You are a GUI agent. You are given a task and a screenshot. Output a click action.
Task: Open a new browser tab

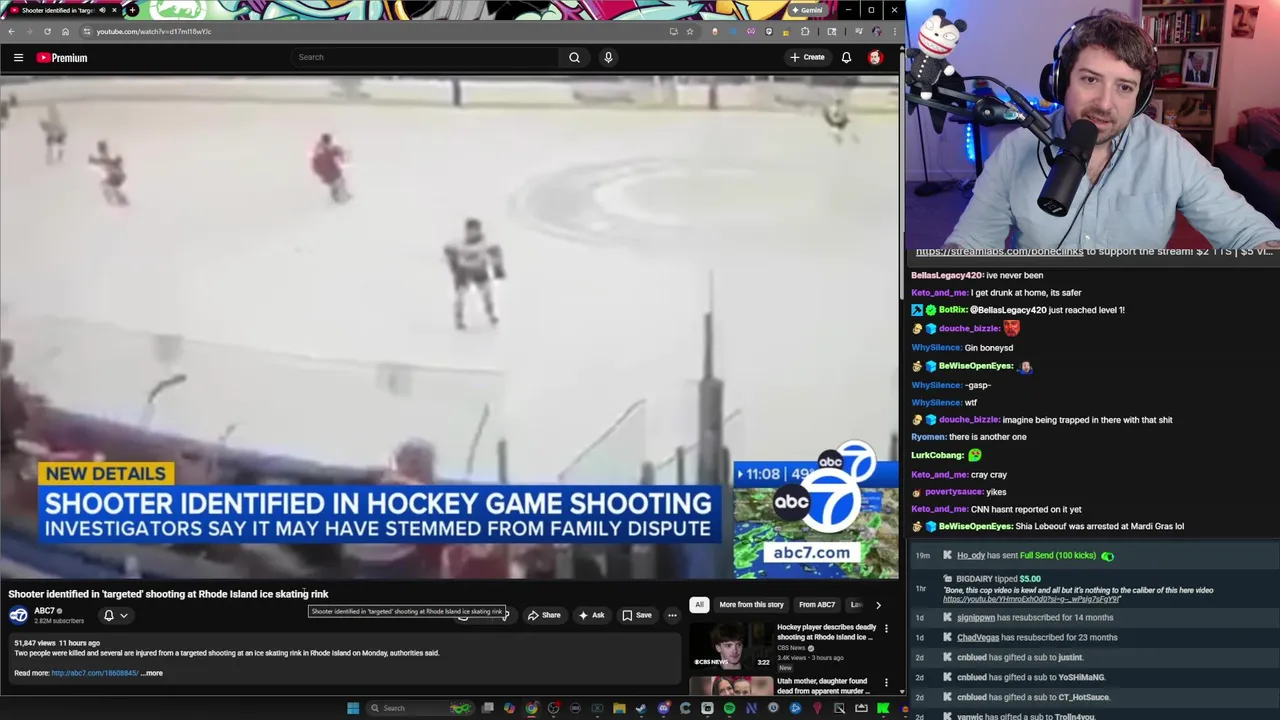click(132, 10)
